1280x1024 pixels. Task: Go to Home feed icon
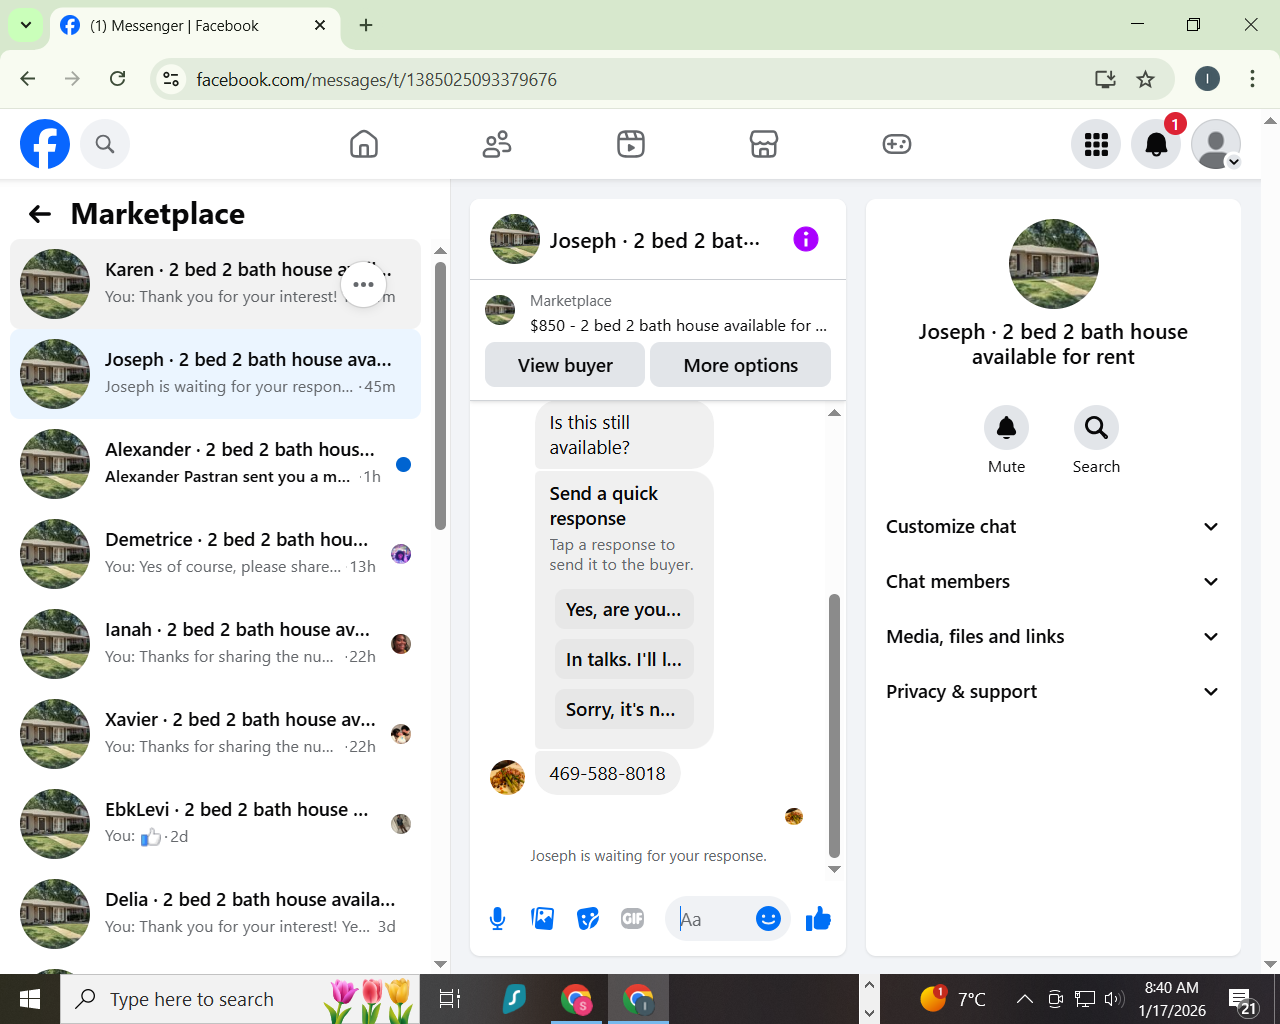pyautogui.click(x=364, y=144)
